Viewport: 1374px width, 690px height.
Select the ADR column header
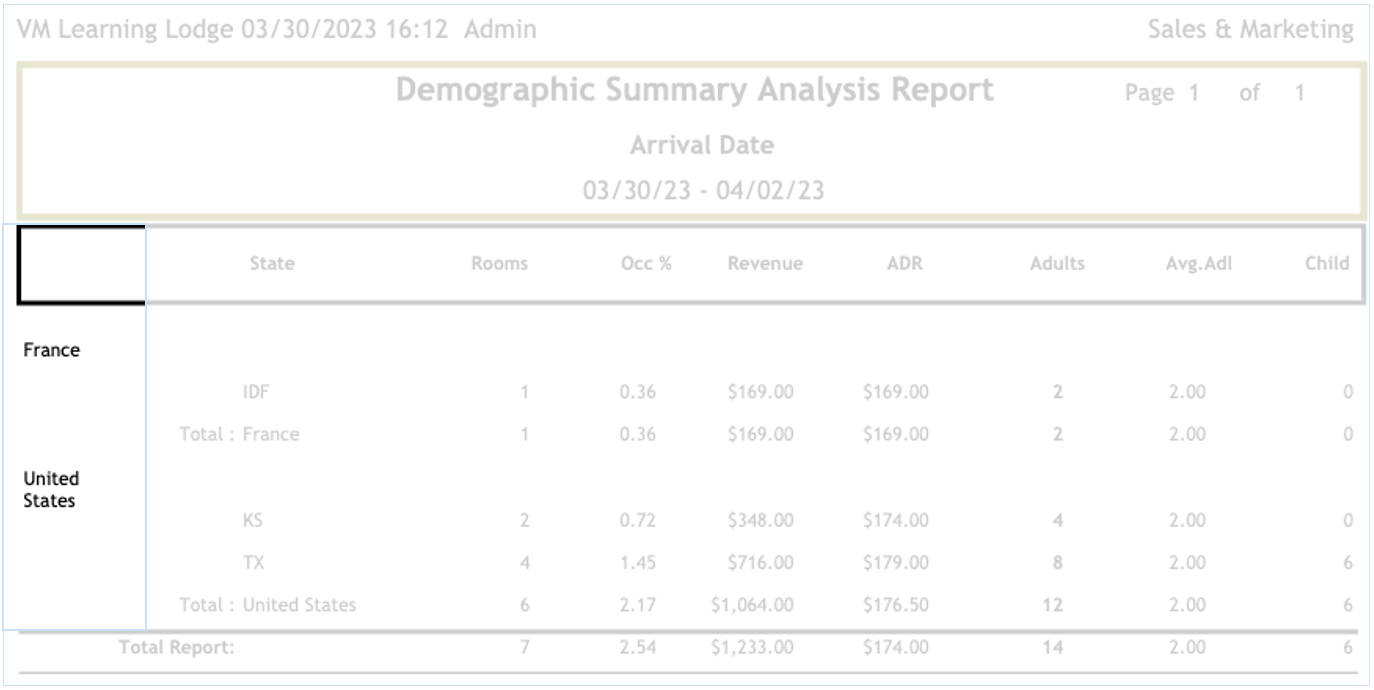904,264
